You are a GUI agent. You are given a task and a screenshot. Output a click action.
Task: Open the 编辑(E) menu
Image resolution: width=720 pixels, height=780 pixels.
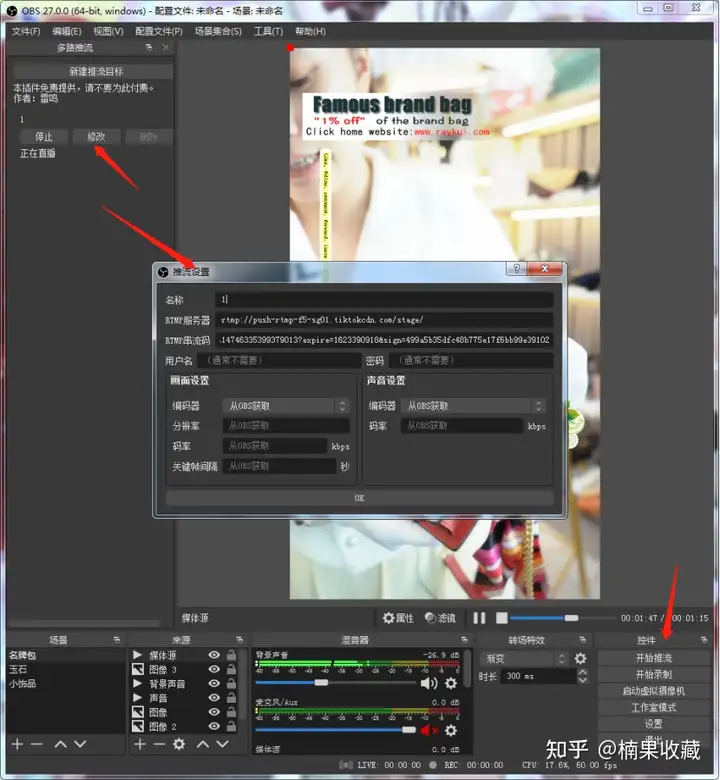67,31
